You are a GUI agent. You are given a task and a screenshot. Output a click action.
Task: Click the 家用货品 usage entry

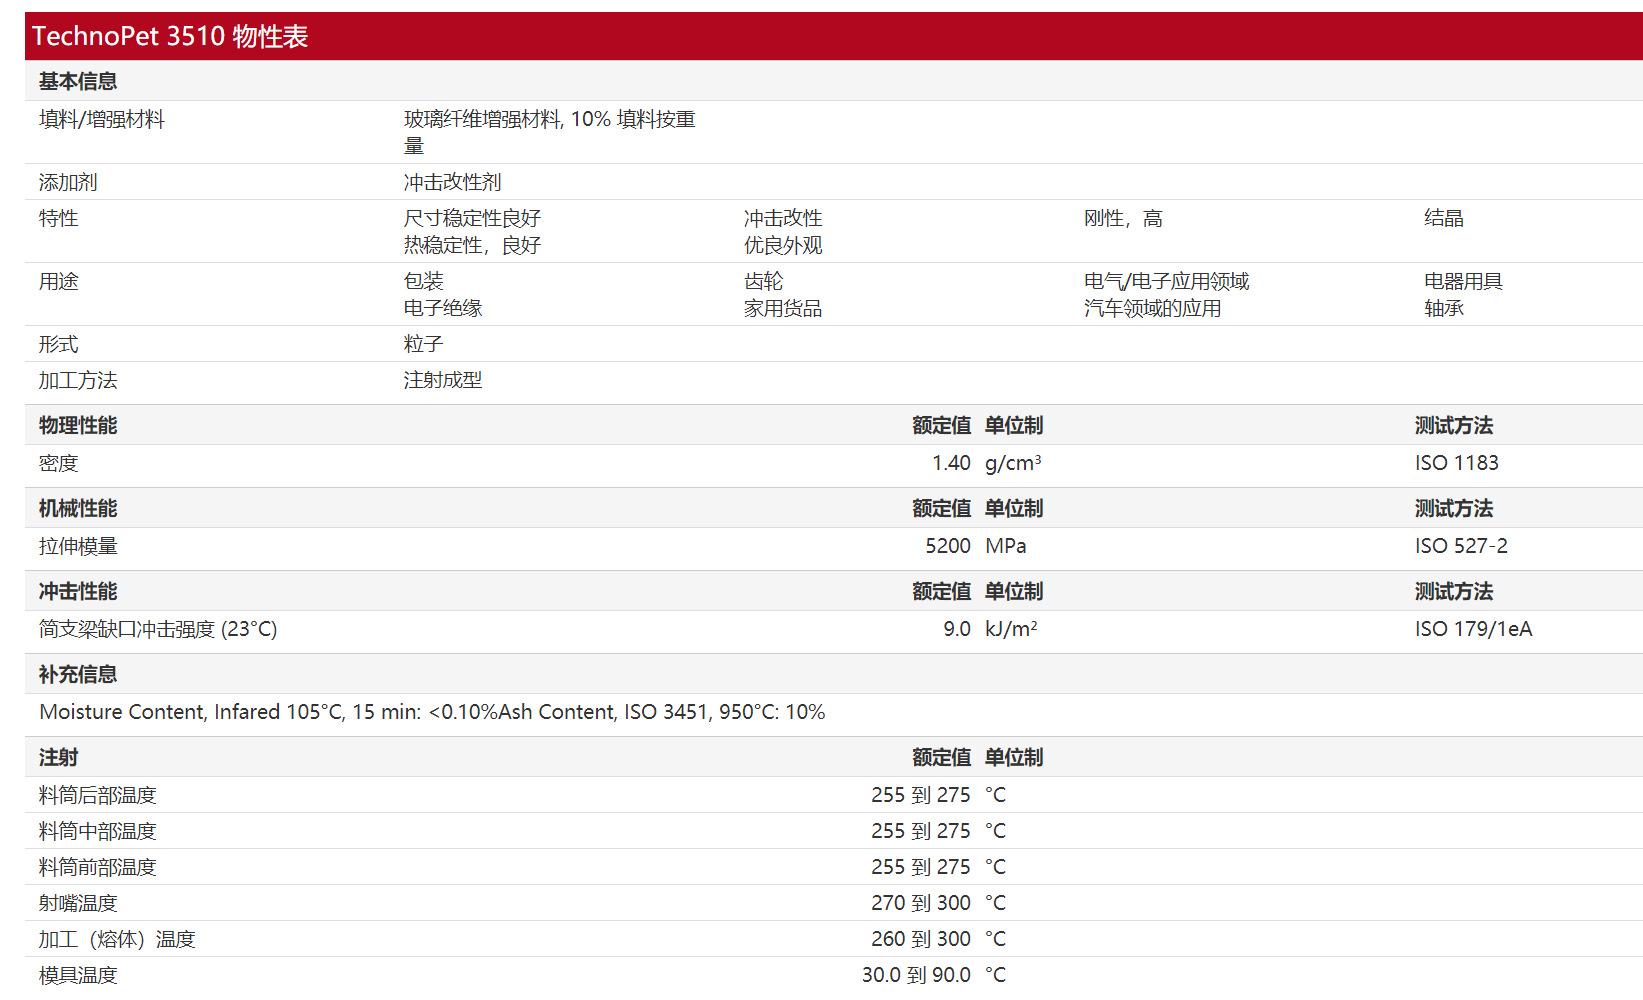[783, 308]
